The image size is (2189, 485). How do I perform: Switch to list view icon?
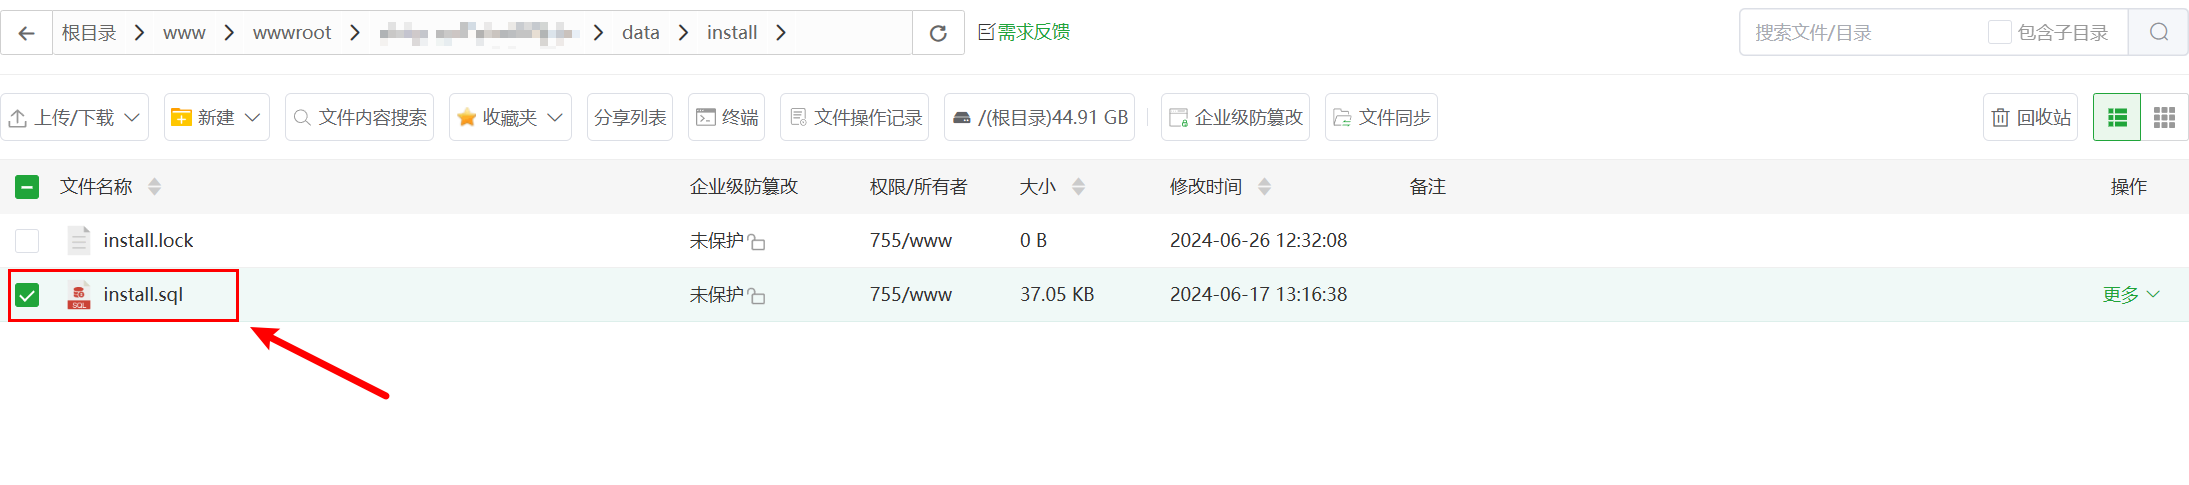pyautogui.click(x=2117, y=118)
